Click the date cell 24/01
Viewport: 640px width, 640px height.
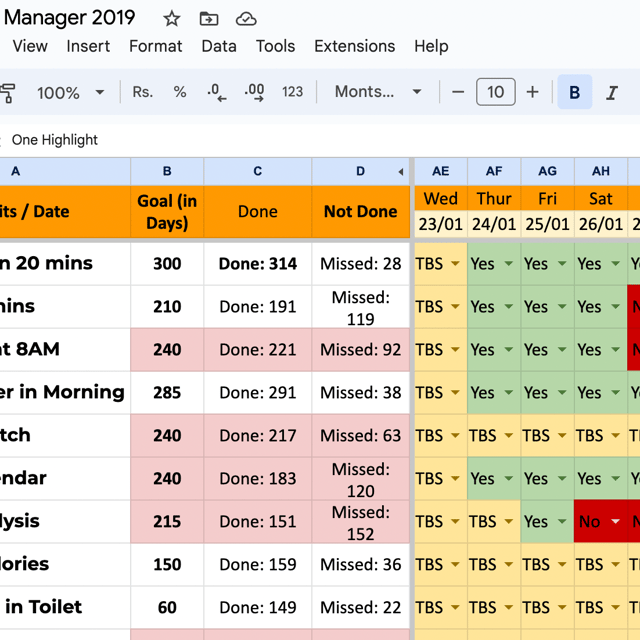(494, 224)
